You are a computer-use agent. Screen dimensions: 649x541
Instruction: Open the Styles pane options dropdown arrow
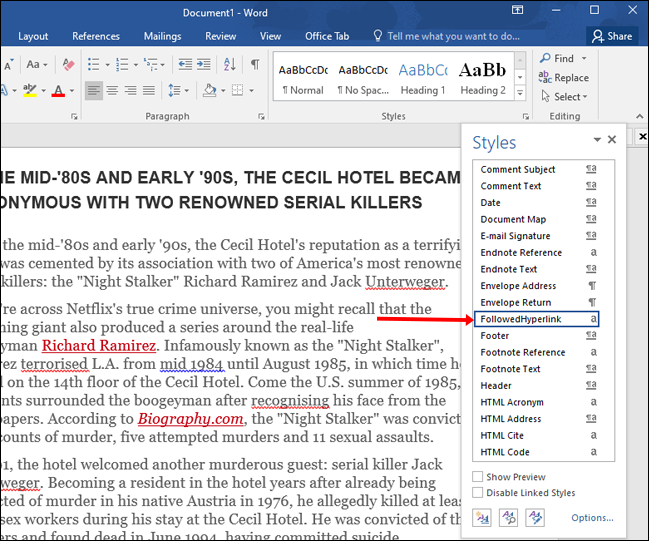(x=597, y=139)
